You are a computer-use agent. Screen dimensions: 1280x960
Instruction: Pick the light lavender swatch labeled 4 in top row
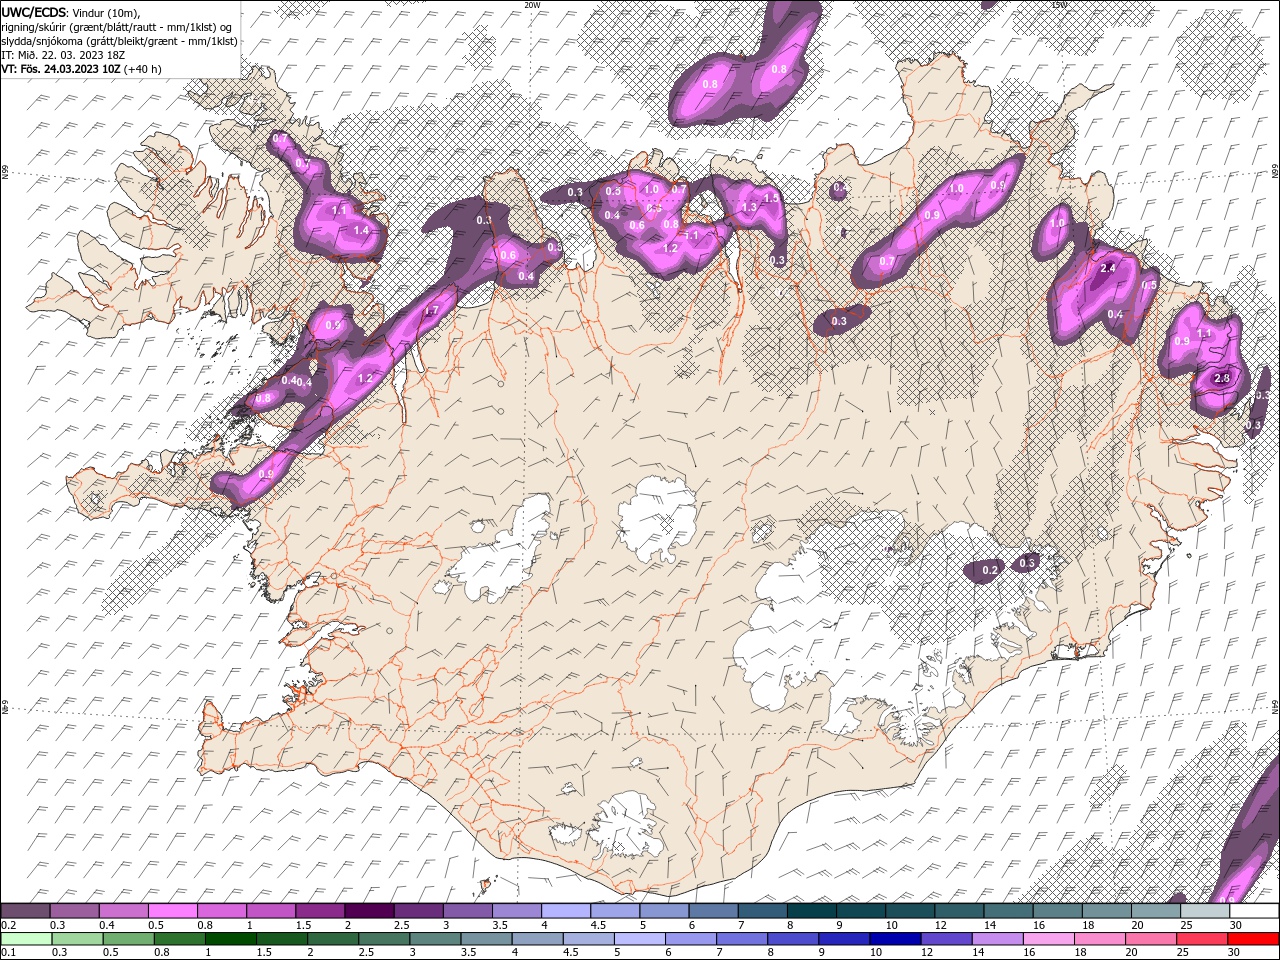565,911
